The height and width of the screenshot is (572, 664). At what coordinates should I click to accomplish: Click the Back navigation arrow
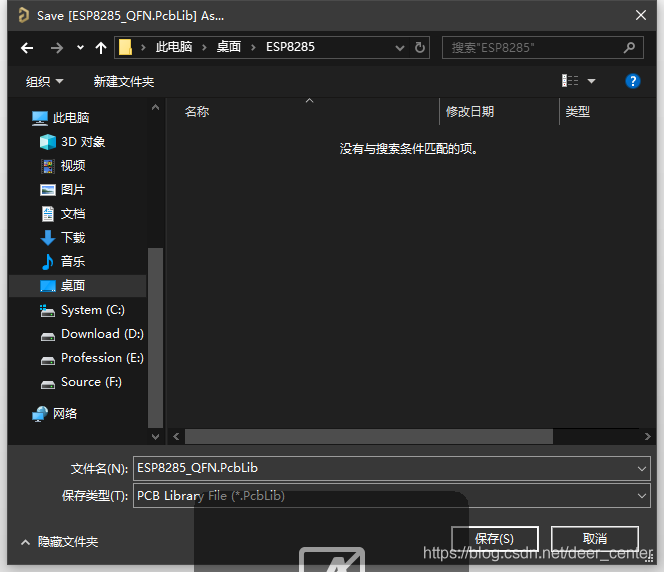click(x=27, y=47)
